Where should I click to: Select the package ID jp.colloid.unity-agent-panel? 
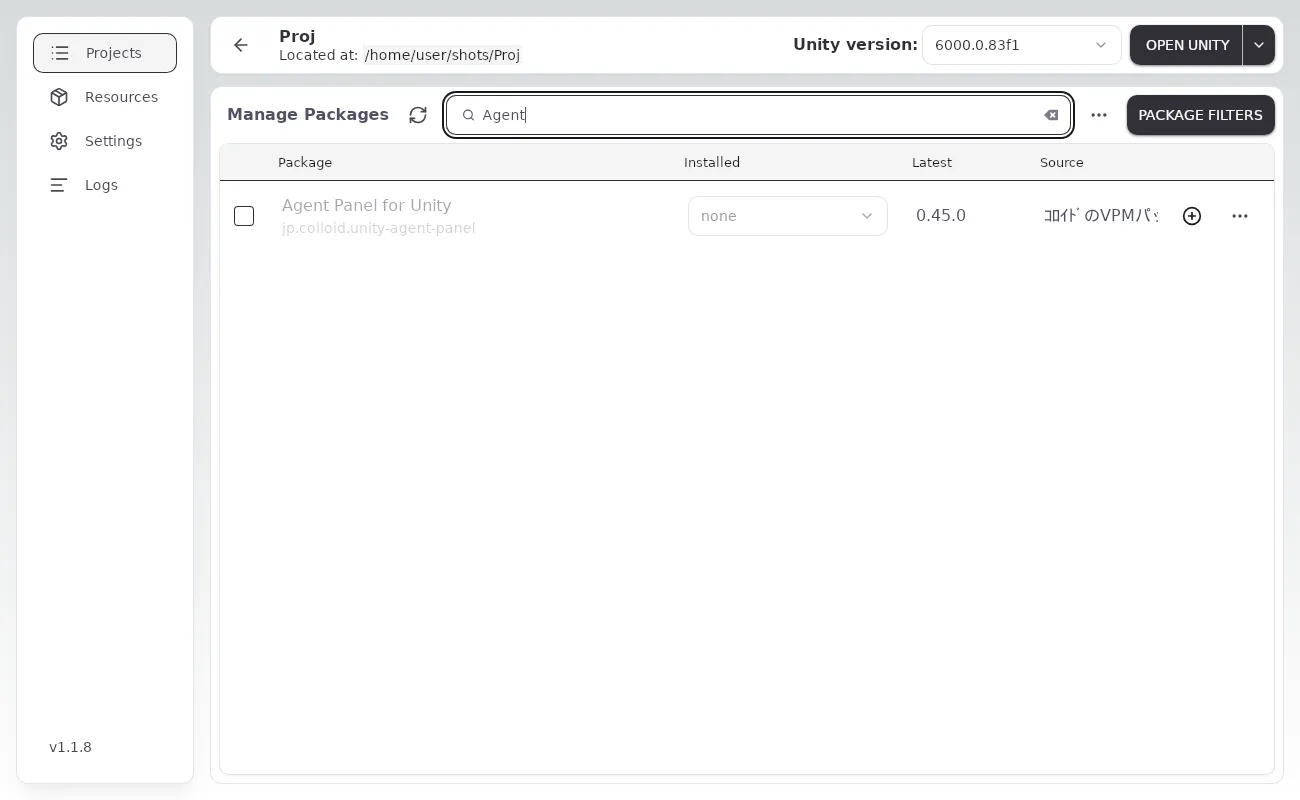pos(379,228)
